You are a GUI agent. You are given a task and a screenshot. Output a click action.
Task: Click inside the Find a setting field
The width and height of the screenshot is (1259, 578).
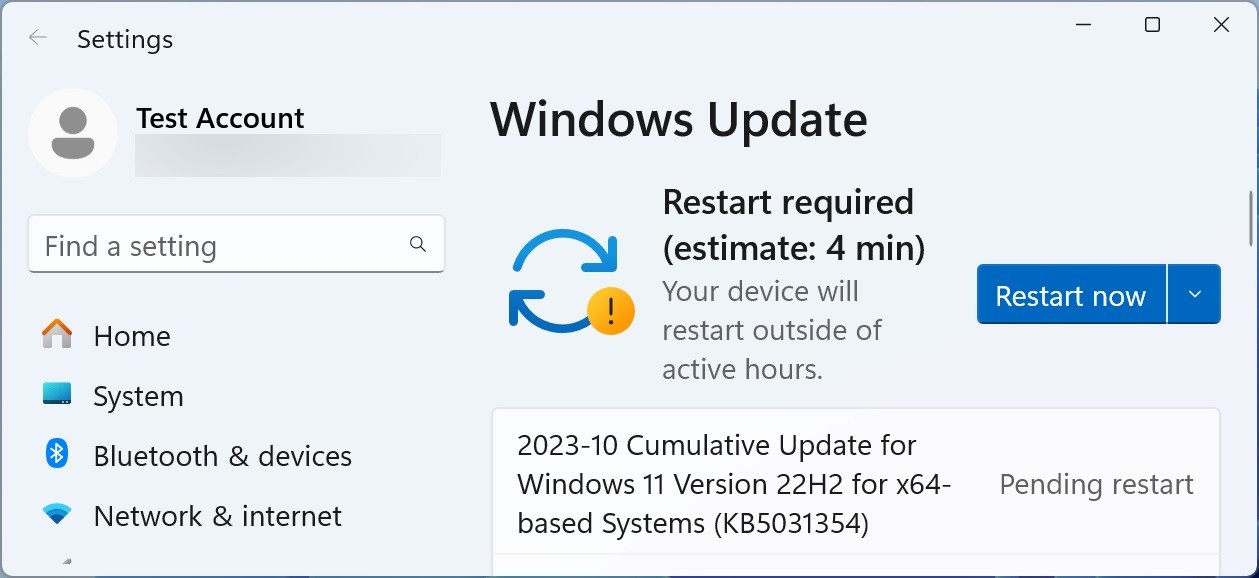(x=200, y=244)
